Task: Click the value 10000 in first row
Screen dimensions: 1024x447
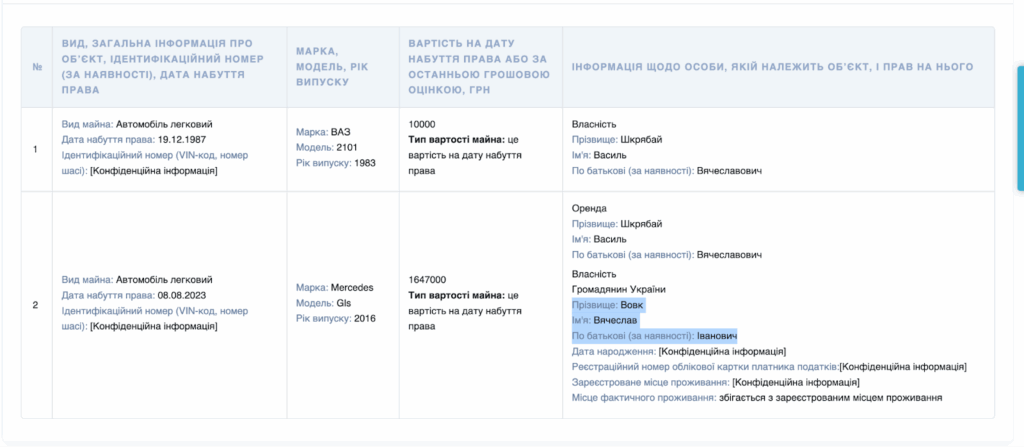Action: tap(423, 124)
